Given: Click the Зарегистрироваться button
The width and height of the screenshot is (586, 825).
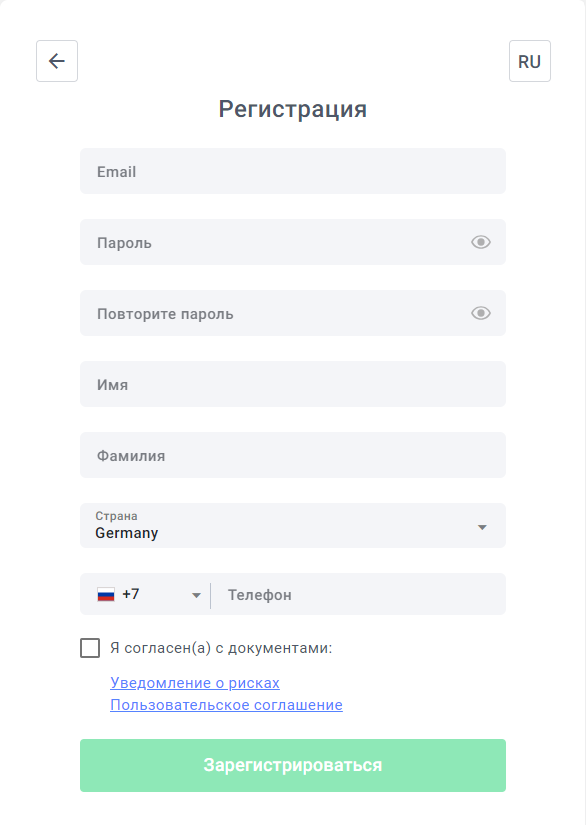Looking at the screenshot, I should click(293, 765).
